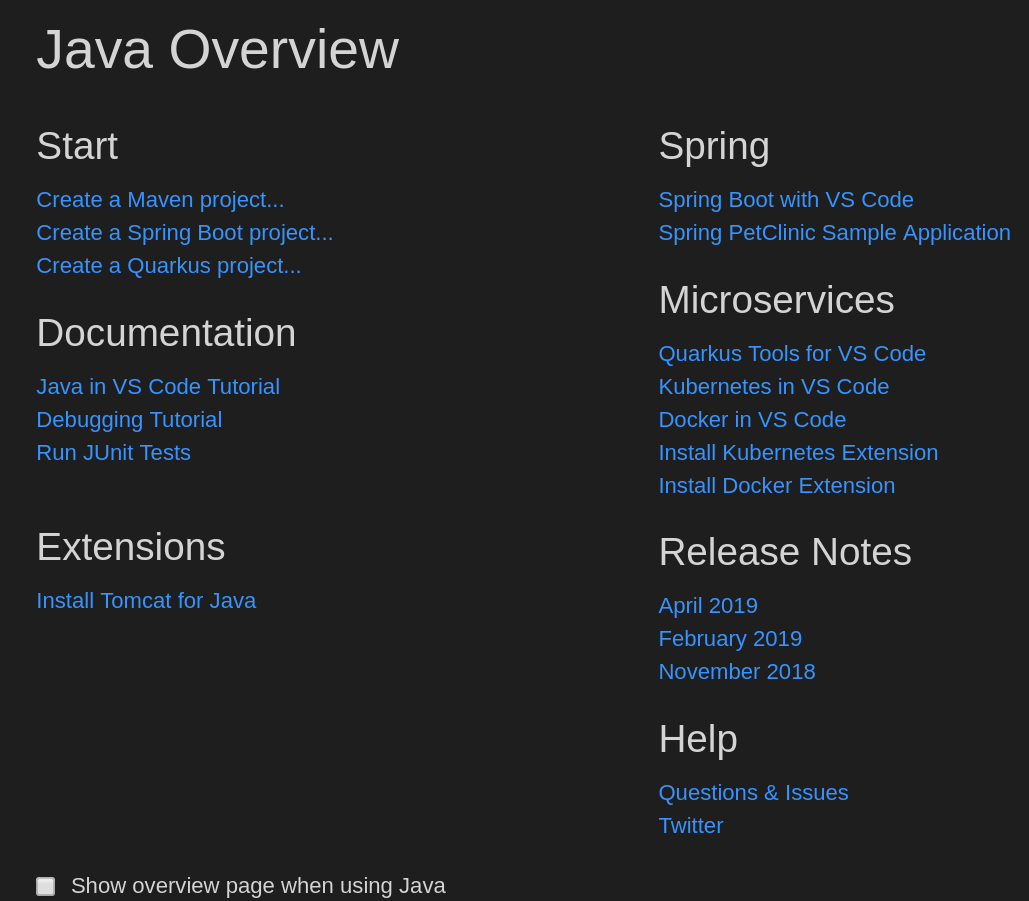Open the Java in VS Code Tutorial
The image size is (1029, 901).
click(158, 386)
